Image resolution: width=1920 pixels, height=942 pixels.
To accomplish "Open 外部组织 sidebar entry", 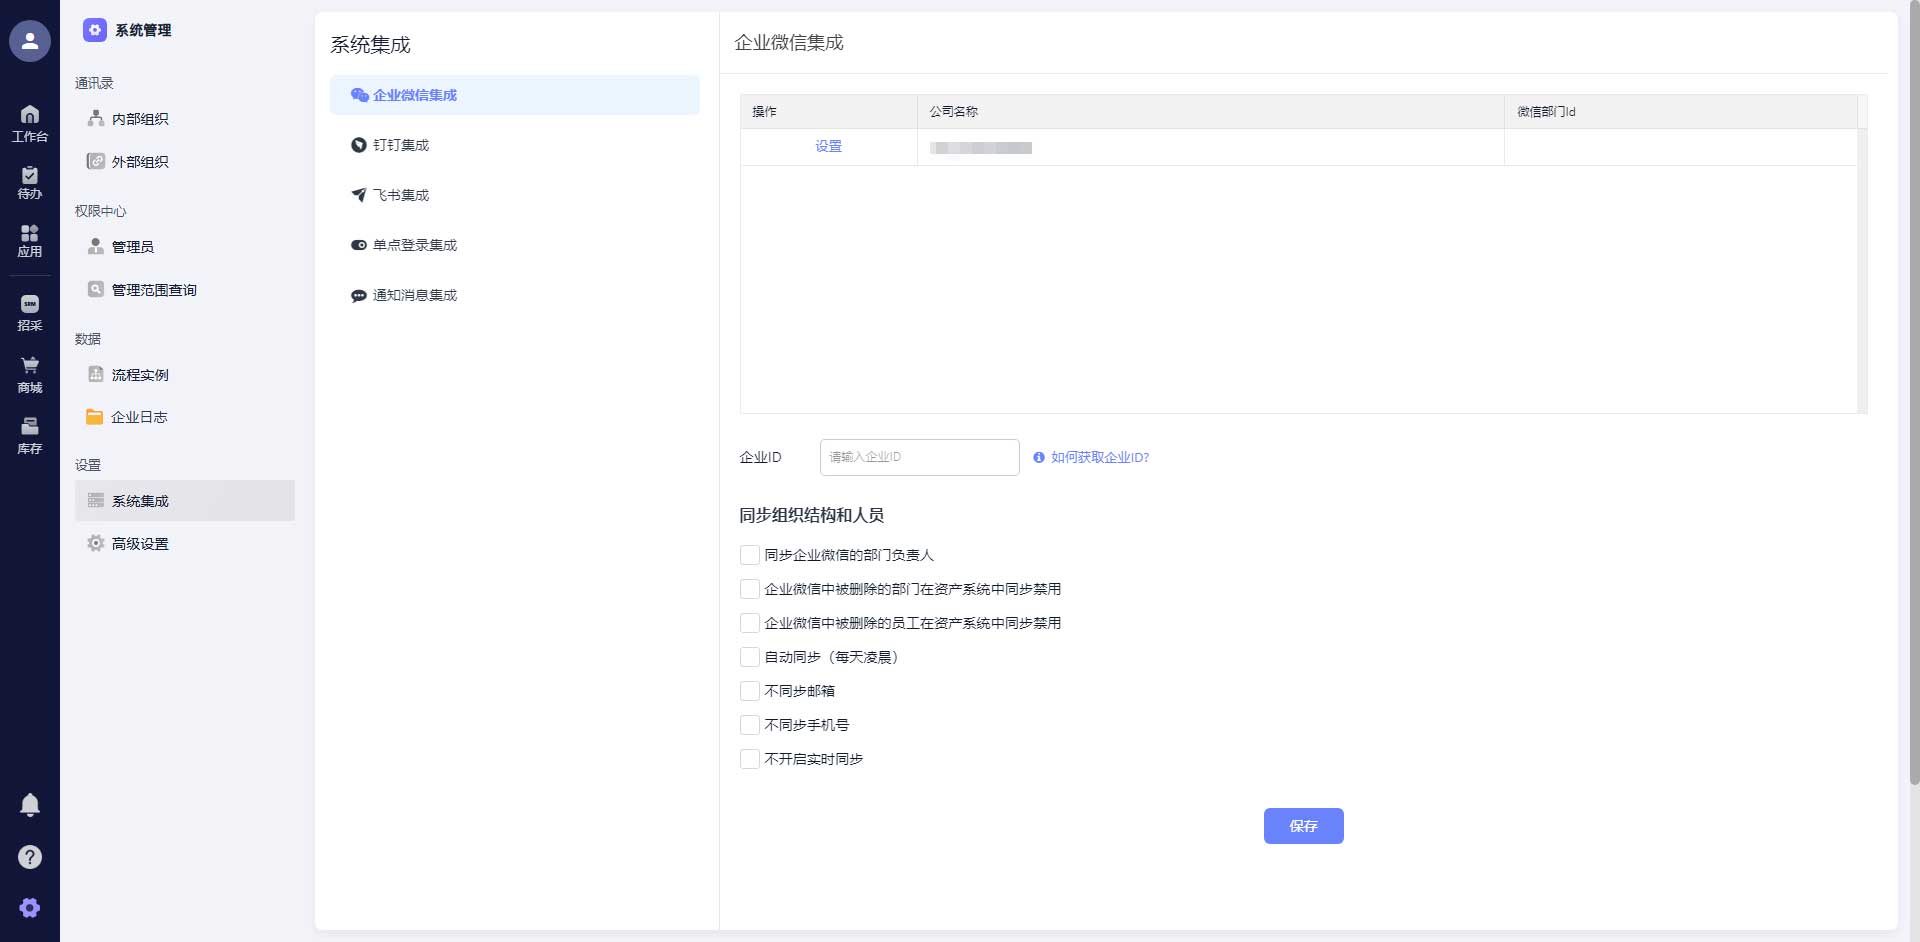I will (185, 162).
